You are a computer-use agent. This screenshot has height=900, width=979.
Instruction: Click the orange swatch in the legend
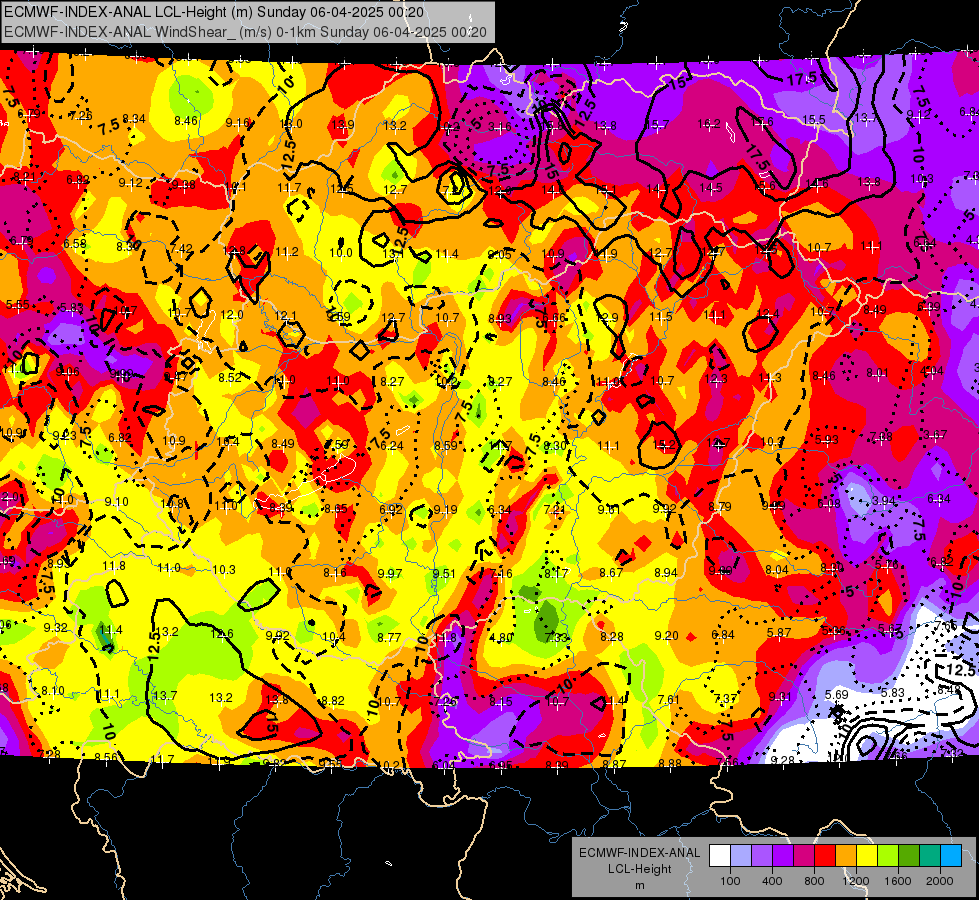(x=846, y=855)
